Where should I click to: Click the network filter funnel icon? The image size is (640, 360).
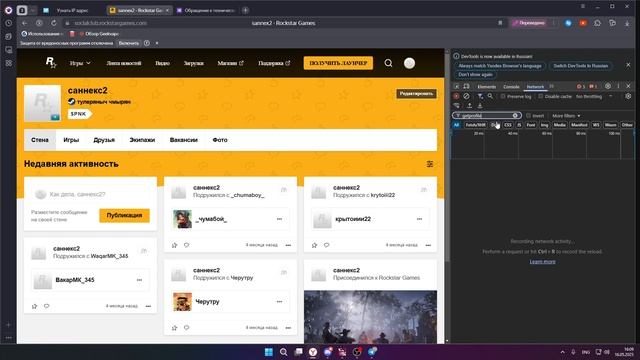pos(480,96)
